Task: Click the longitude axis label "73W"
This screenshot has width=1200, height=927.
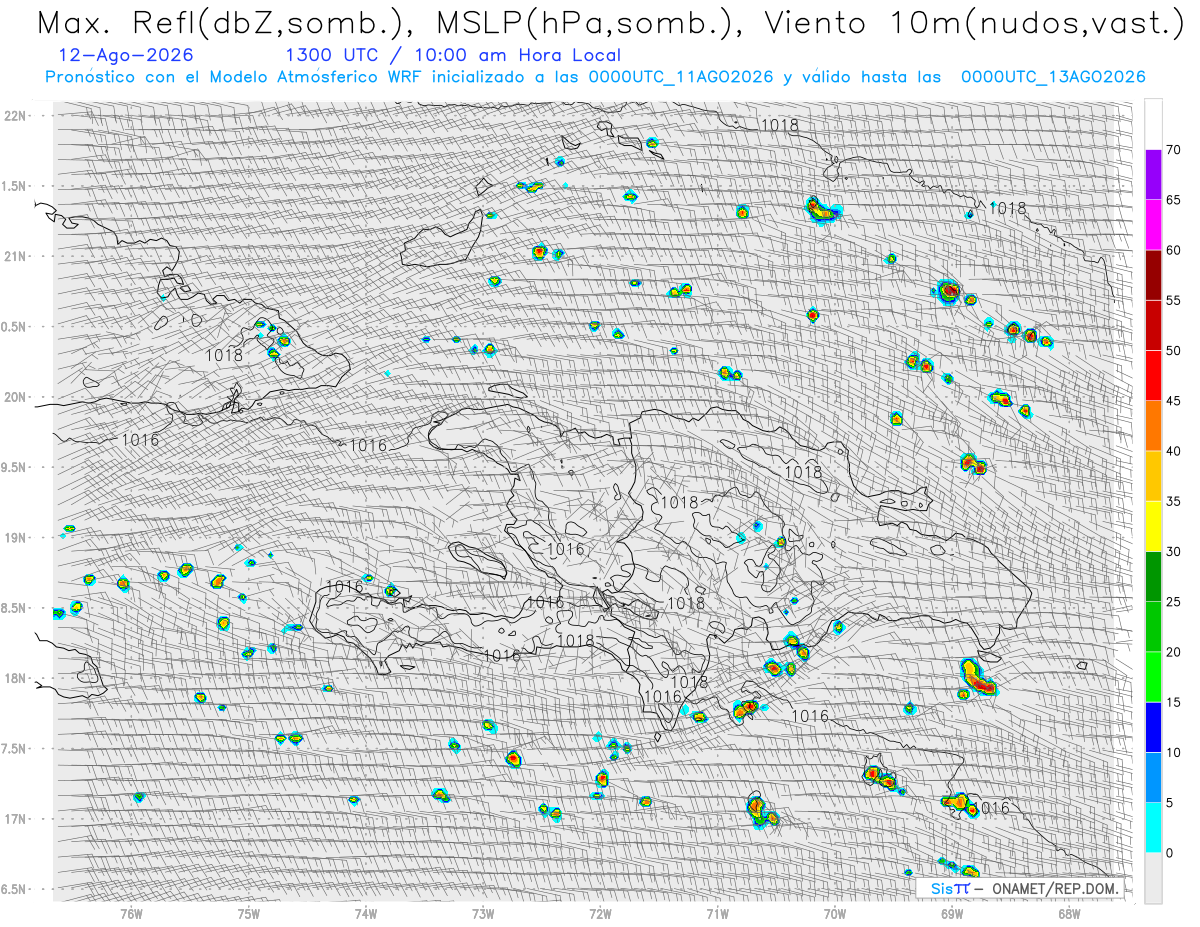Action: pos(483,914)
